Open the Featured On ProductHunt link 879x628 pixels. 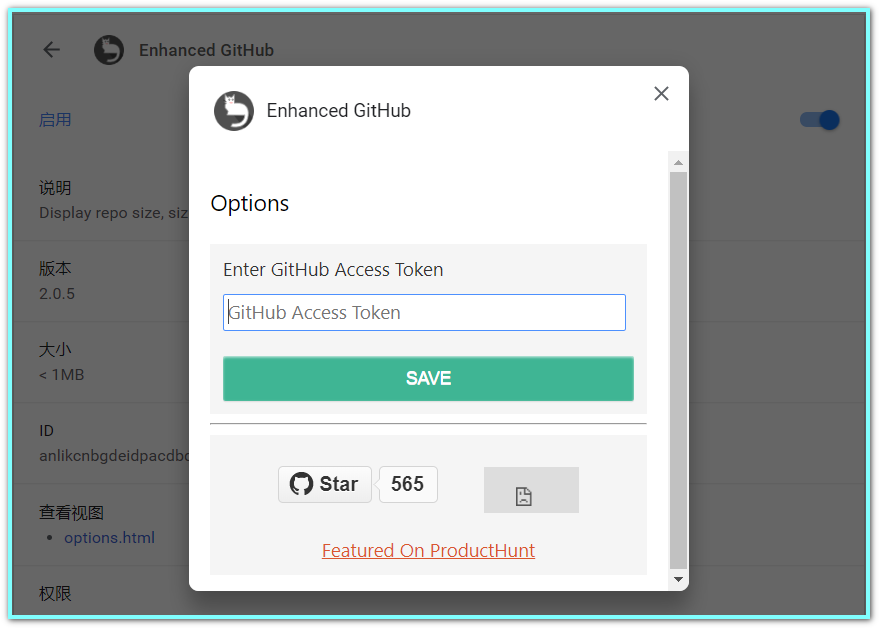(x=428, y=551)
